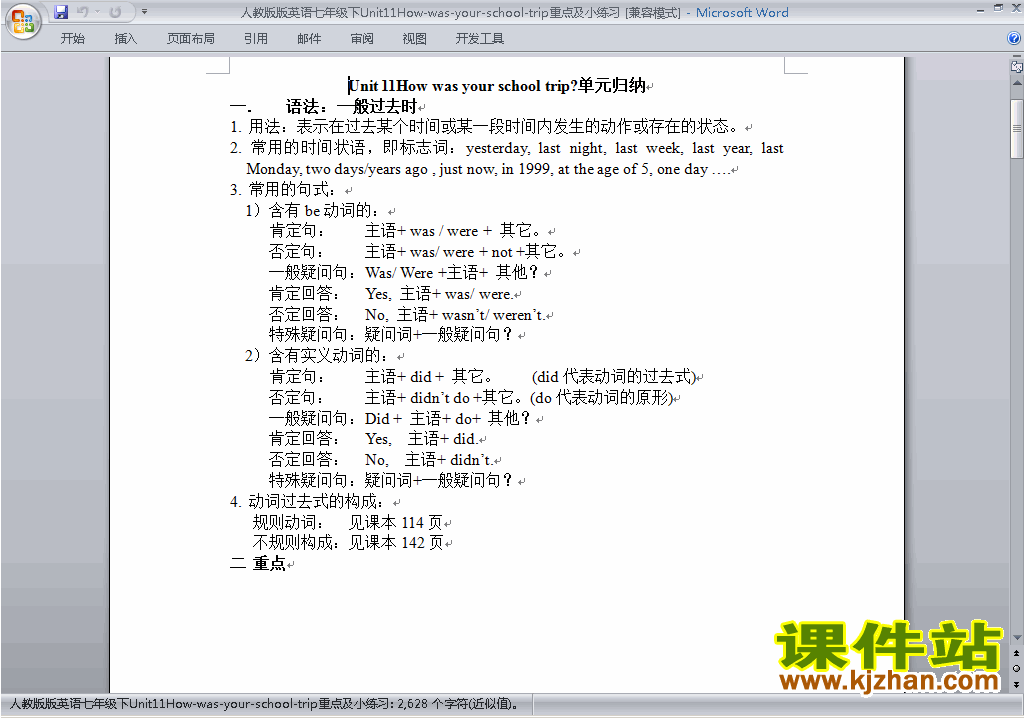Open the 开始 ribbon tab
This screenshot has height=718, width=1024.
pos(72,39)
